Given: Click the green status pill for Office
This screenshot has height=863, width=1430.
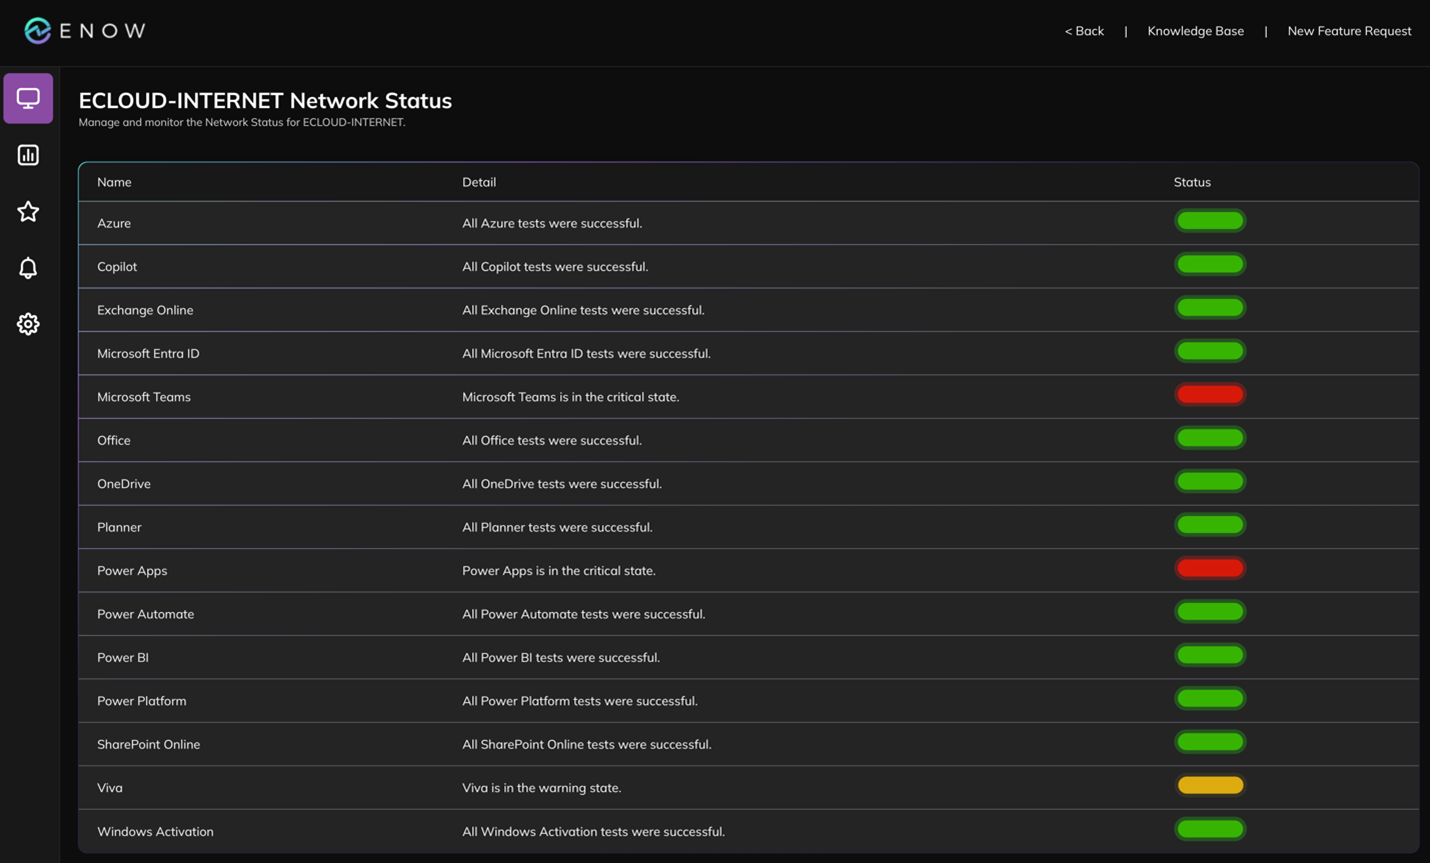Looking at the screenshot, I should (x=1210, y=438).
